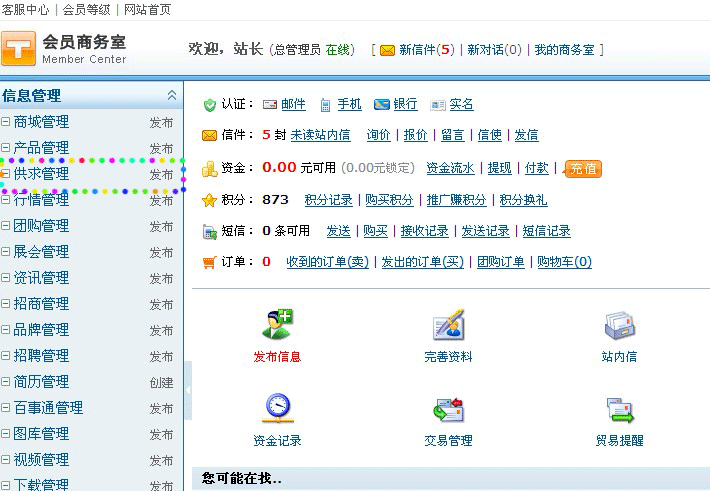The image size is (710, 491).
Task: Click the SMS icon beside 短信
Action: [210, 232]
